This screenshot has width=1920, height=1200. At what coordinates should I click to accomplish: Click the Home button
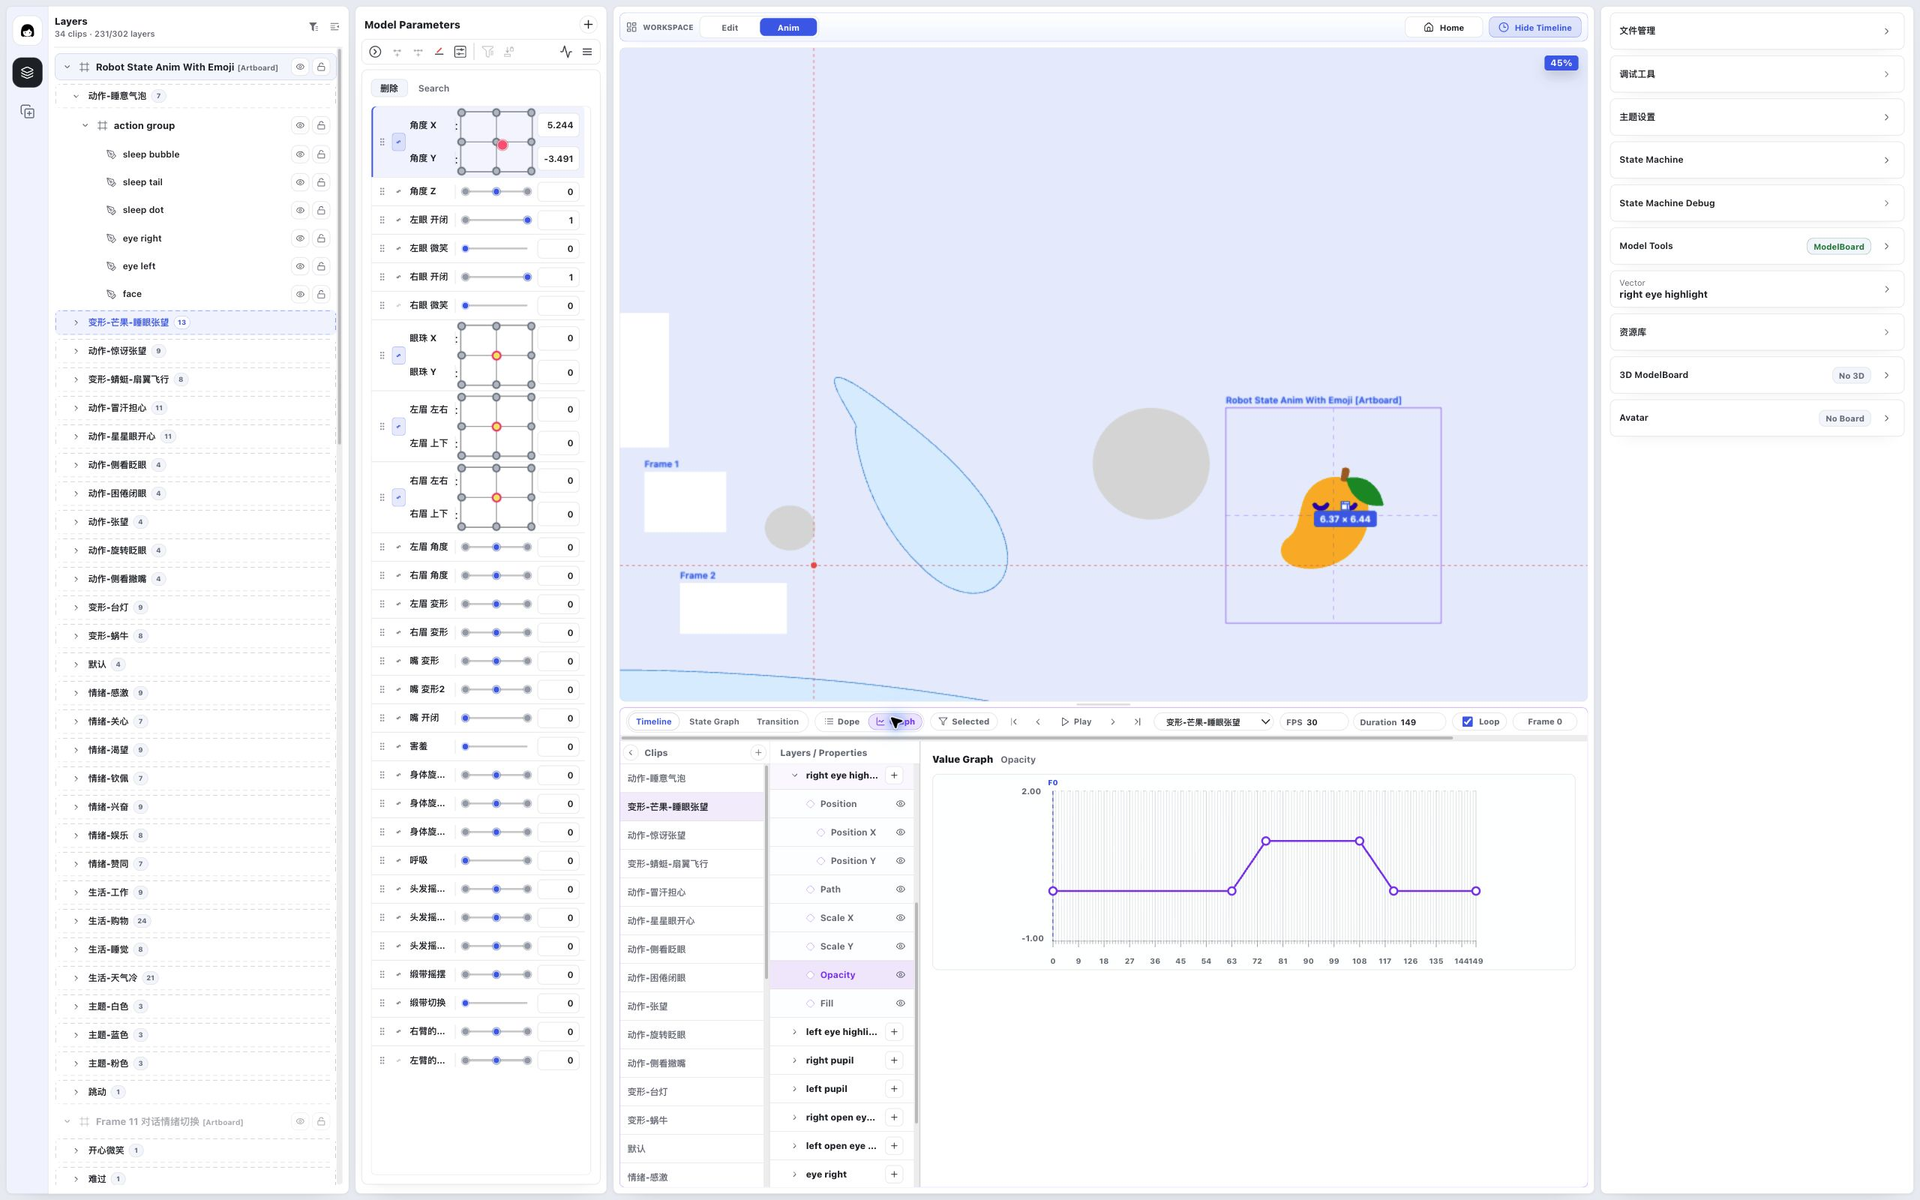1444,28
